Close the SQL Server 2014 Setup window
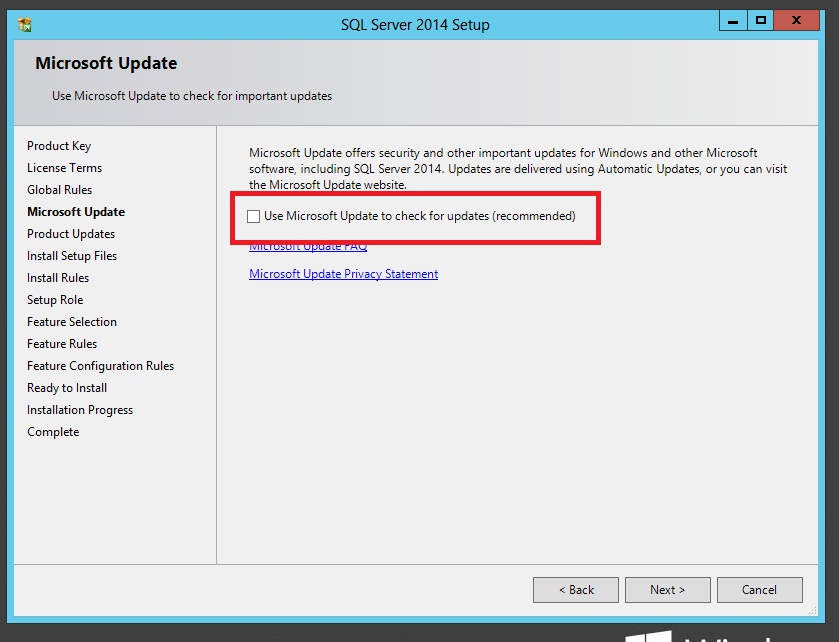839x642 pixels. point(797,21)
